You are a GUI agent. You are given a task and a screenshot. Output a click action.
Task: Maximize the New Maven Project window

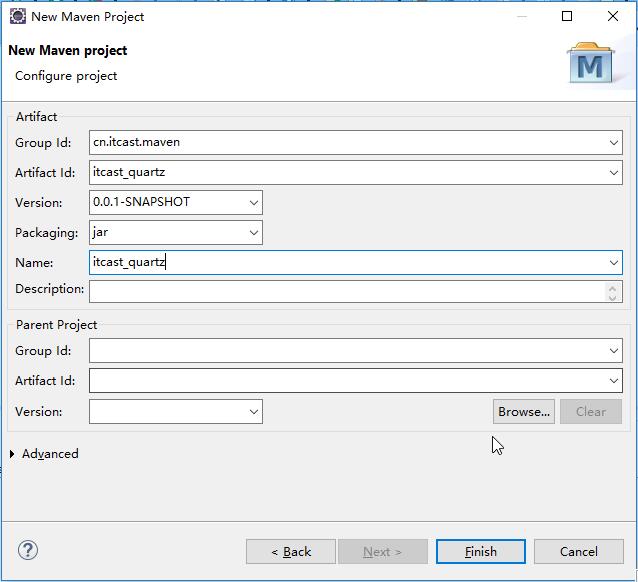(567, 16)
